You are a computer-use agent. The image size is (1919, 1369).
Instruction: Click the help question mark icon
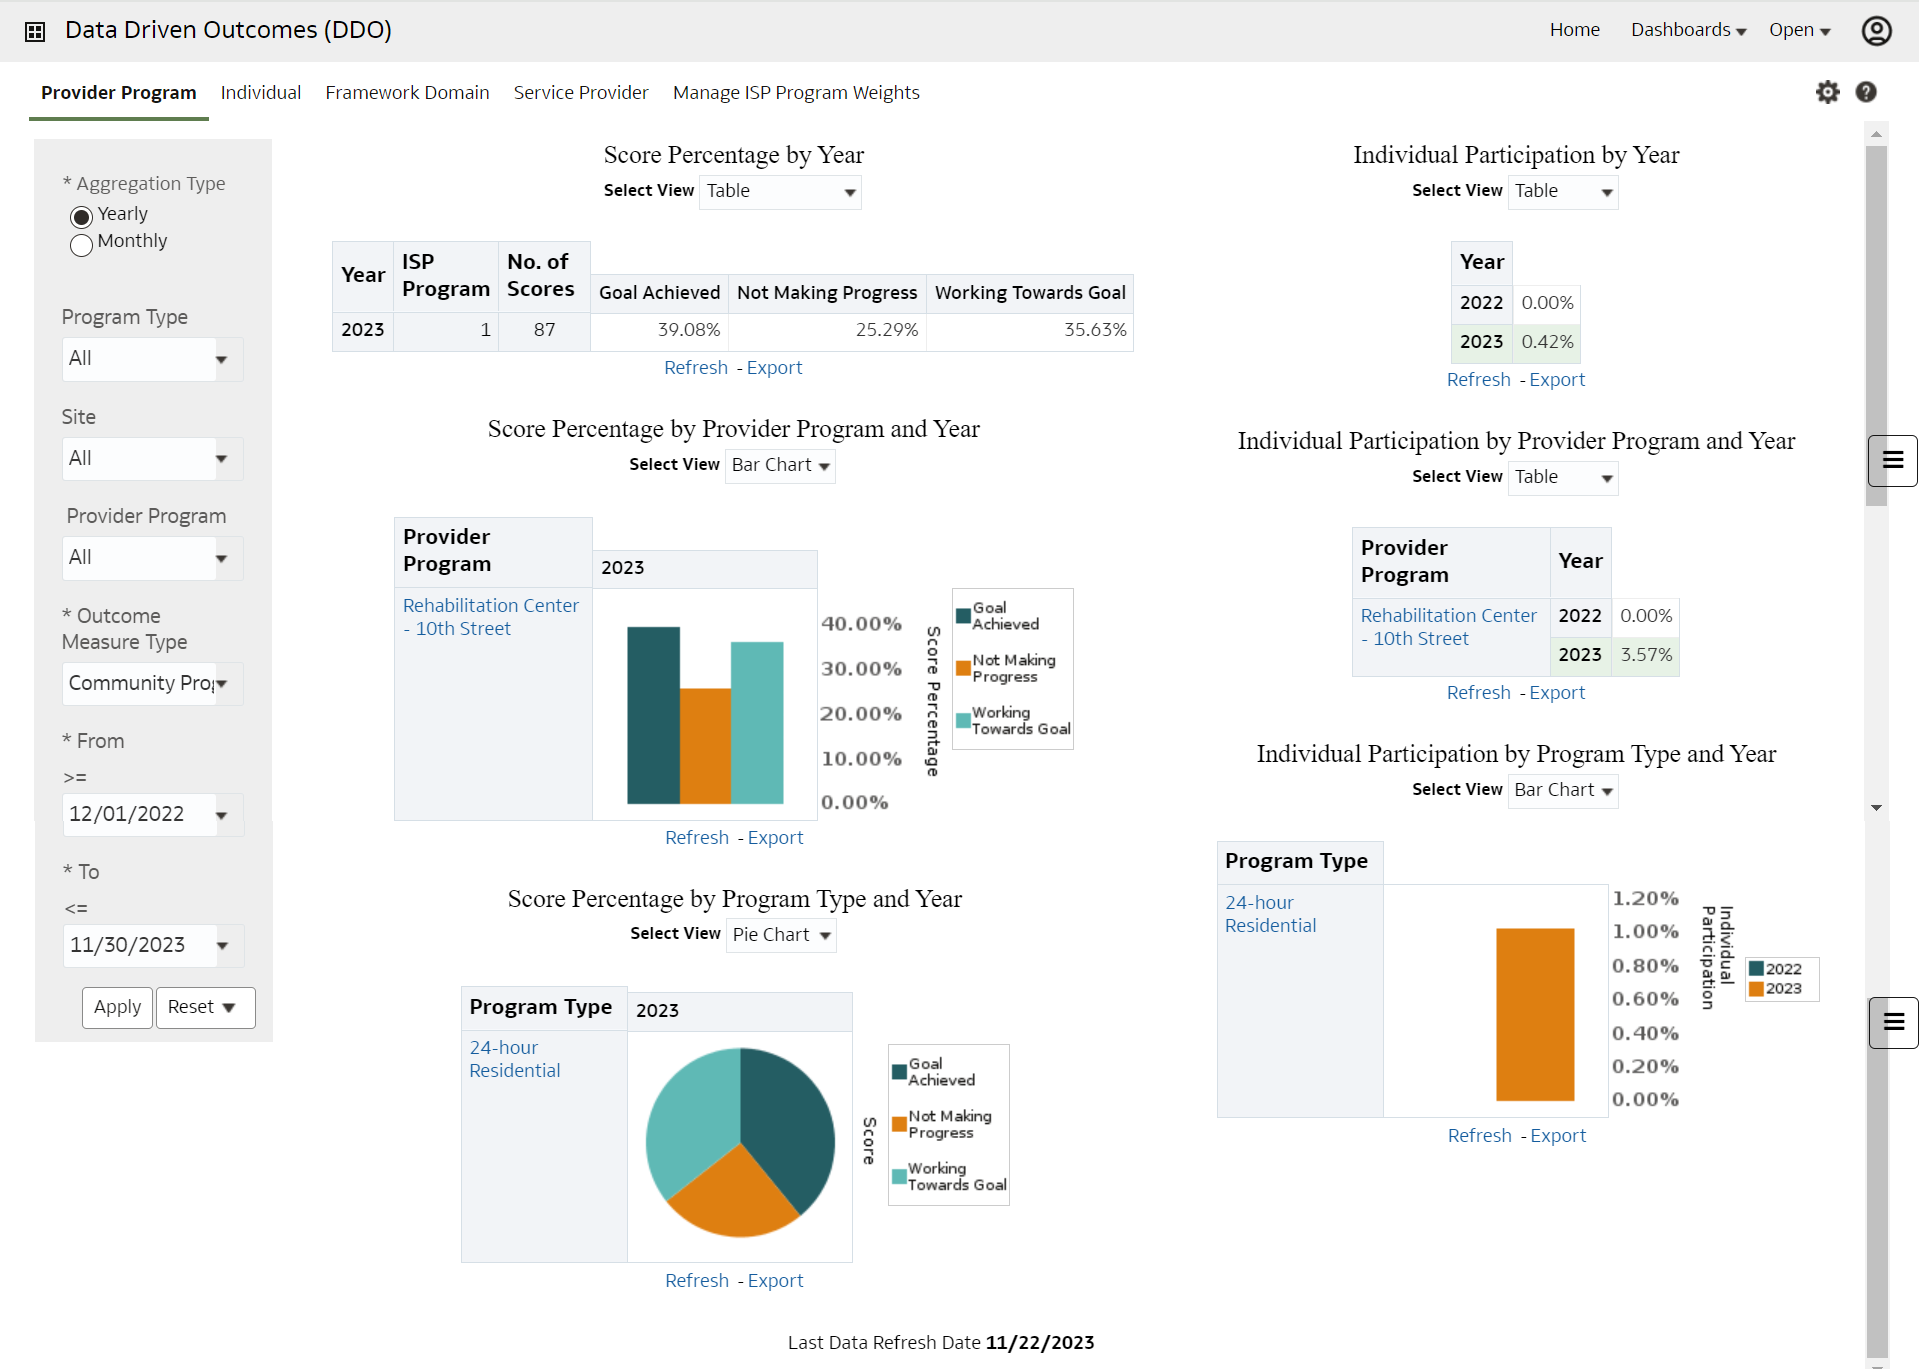point(1866,92)
